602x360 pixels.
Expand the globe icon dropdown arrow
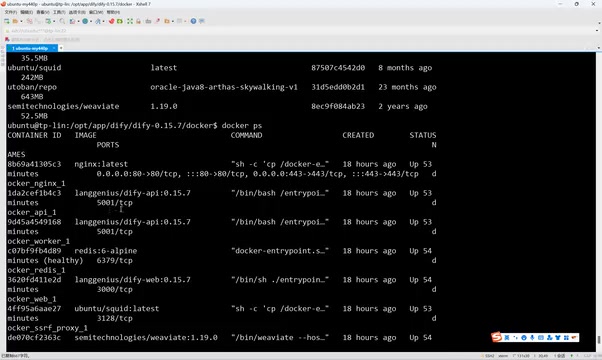click(91, 21)
